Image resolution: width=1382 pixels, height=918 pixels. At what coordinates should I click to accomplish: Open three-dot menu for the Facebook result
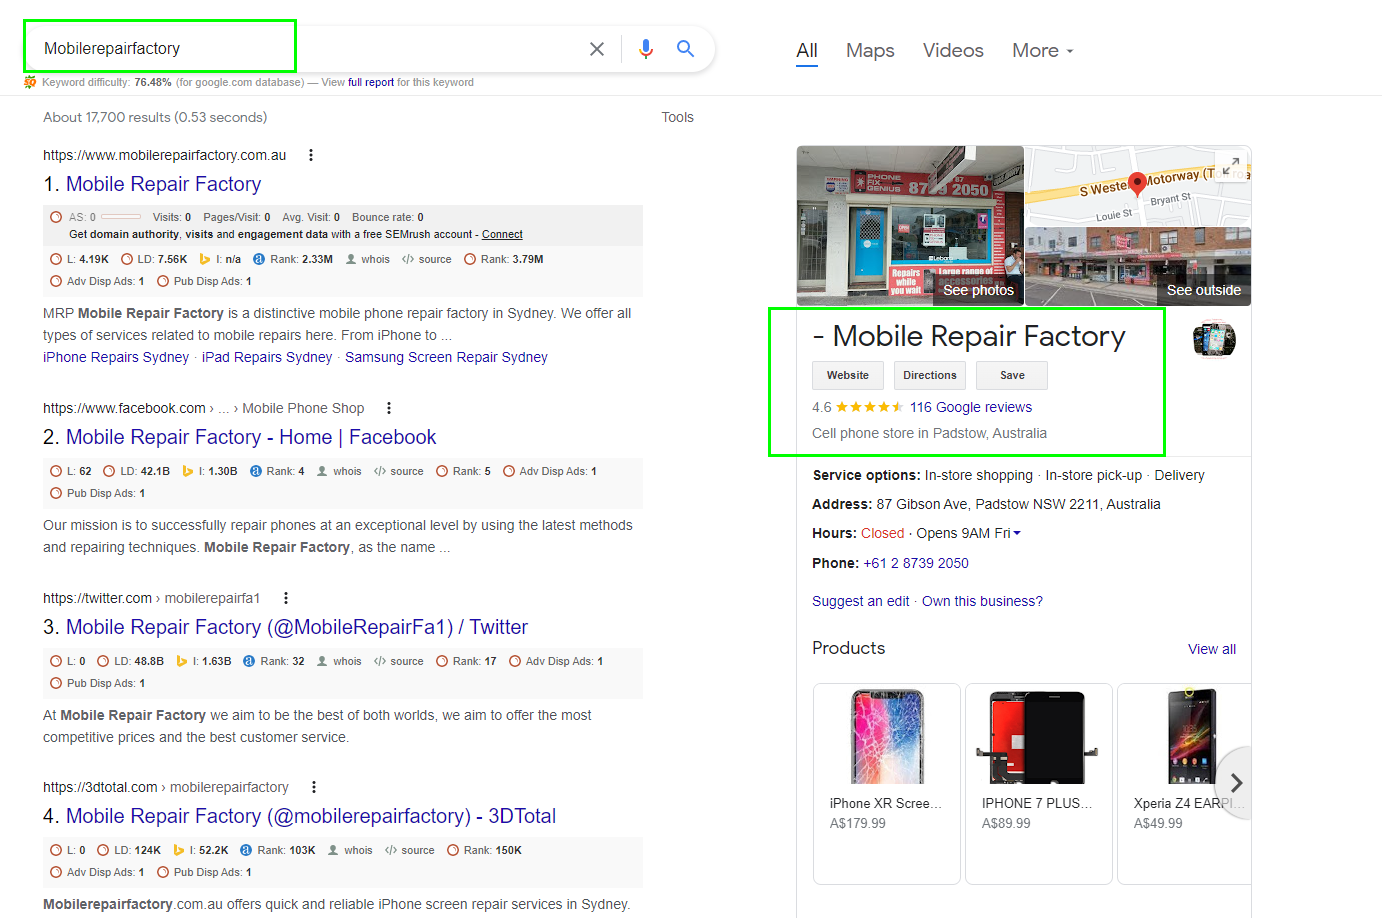pyautogui.click(x=389, y=408)
